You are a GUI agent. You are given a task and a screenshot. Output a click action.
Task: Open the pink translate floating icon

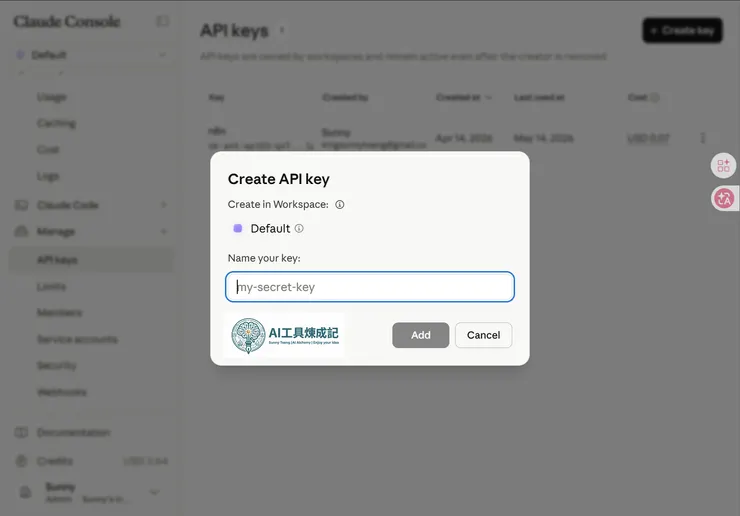723,198
